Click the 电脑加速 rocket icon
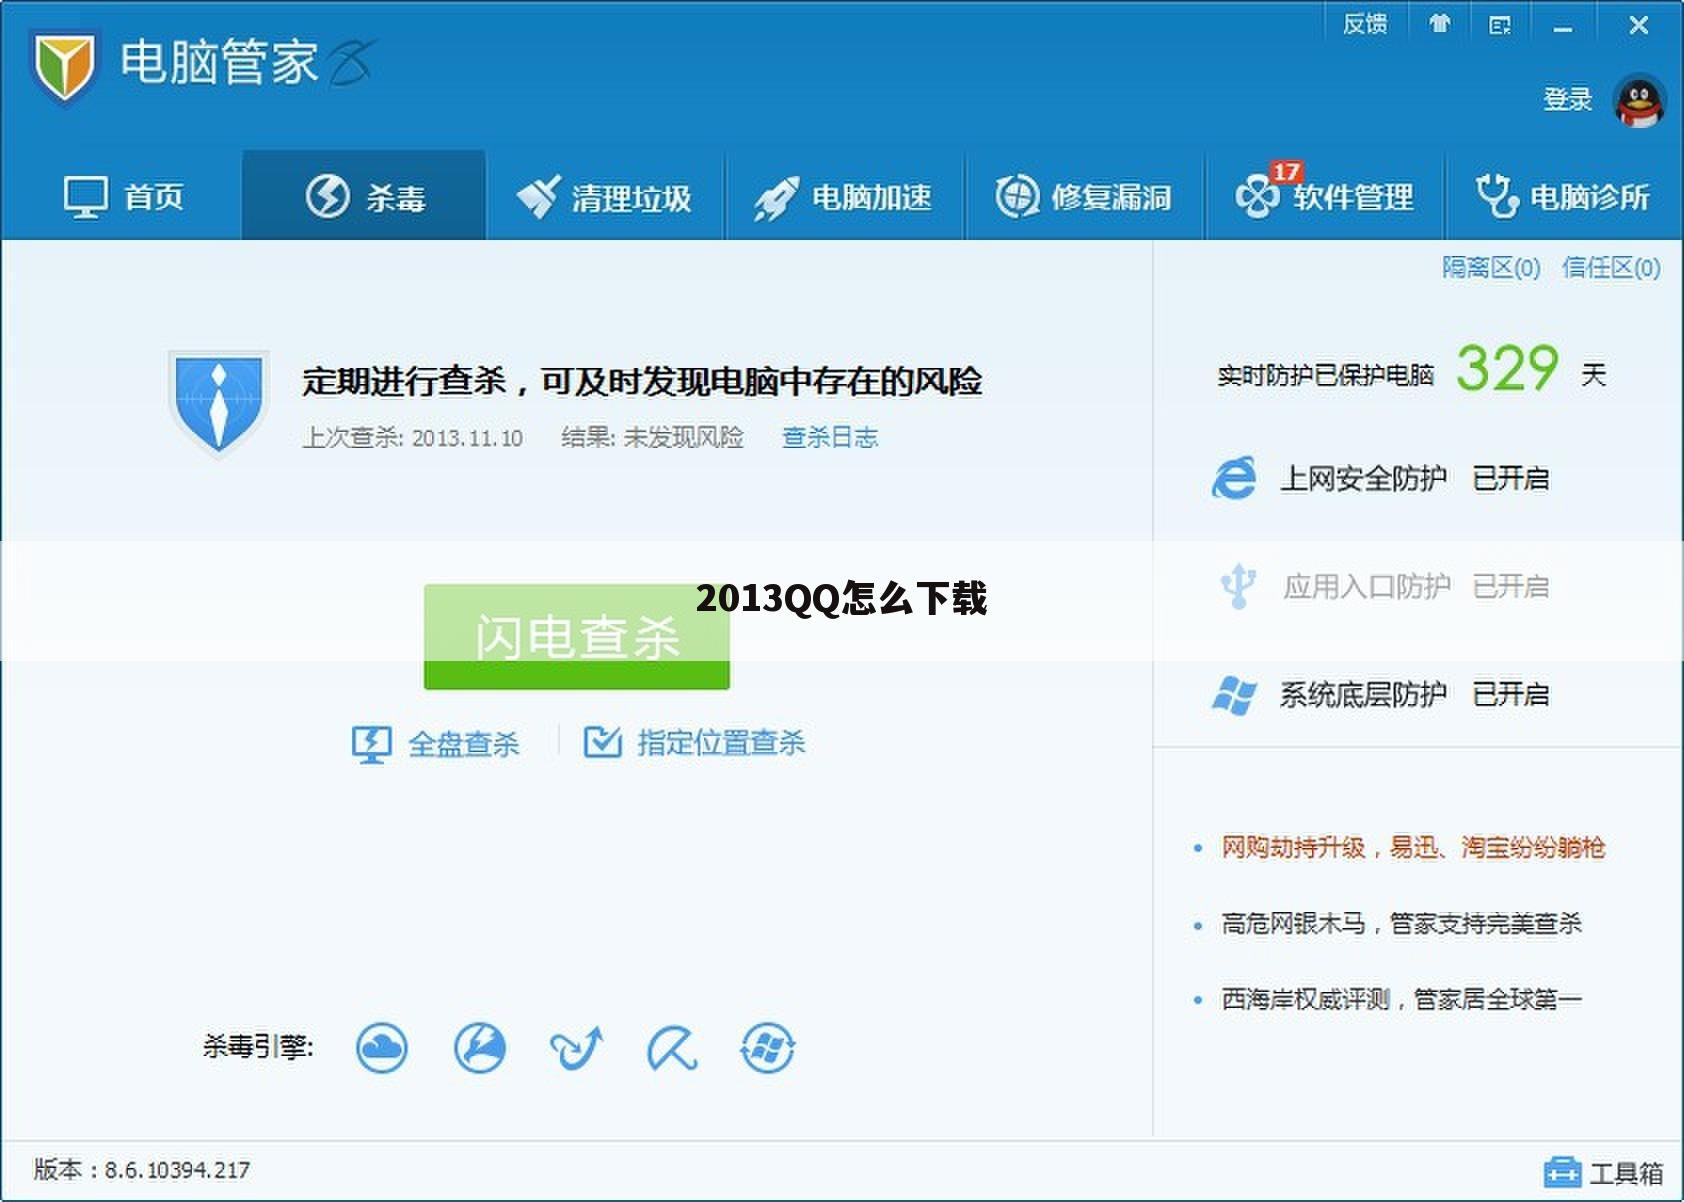The image size is (1684, 1202). coord(776,197)
